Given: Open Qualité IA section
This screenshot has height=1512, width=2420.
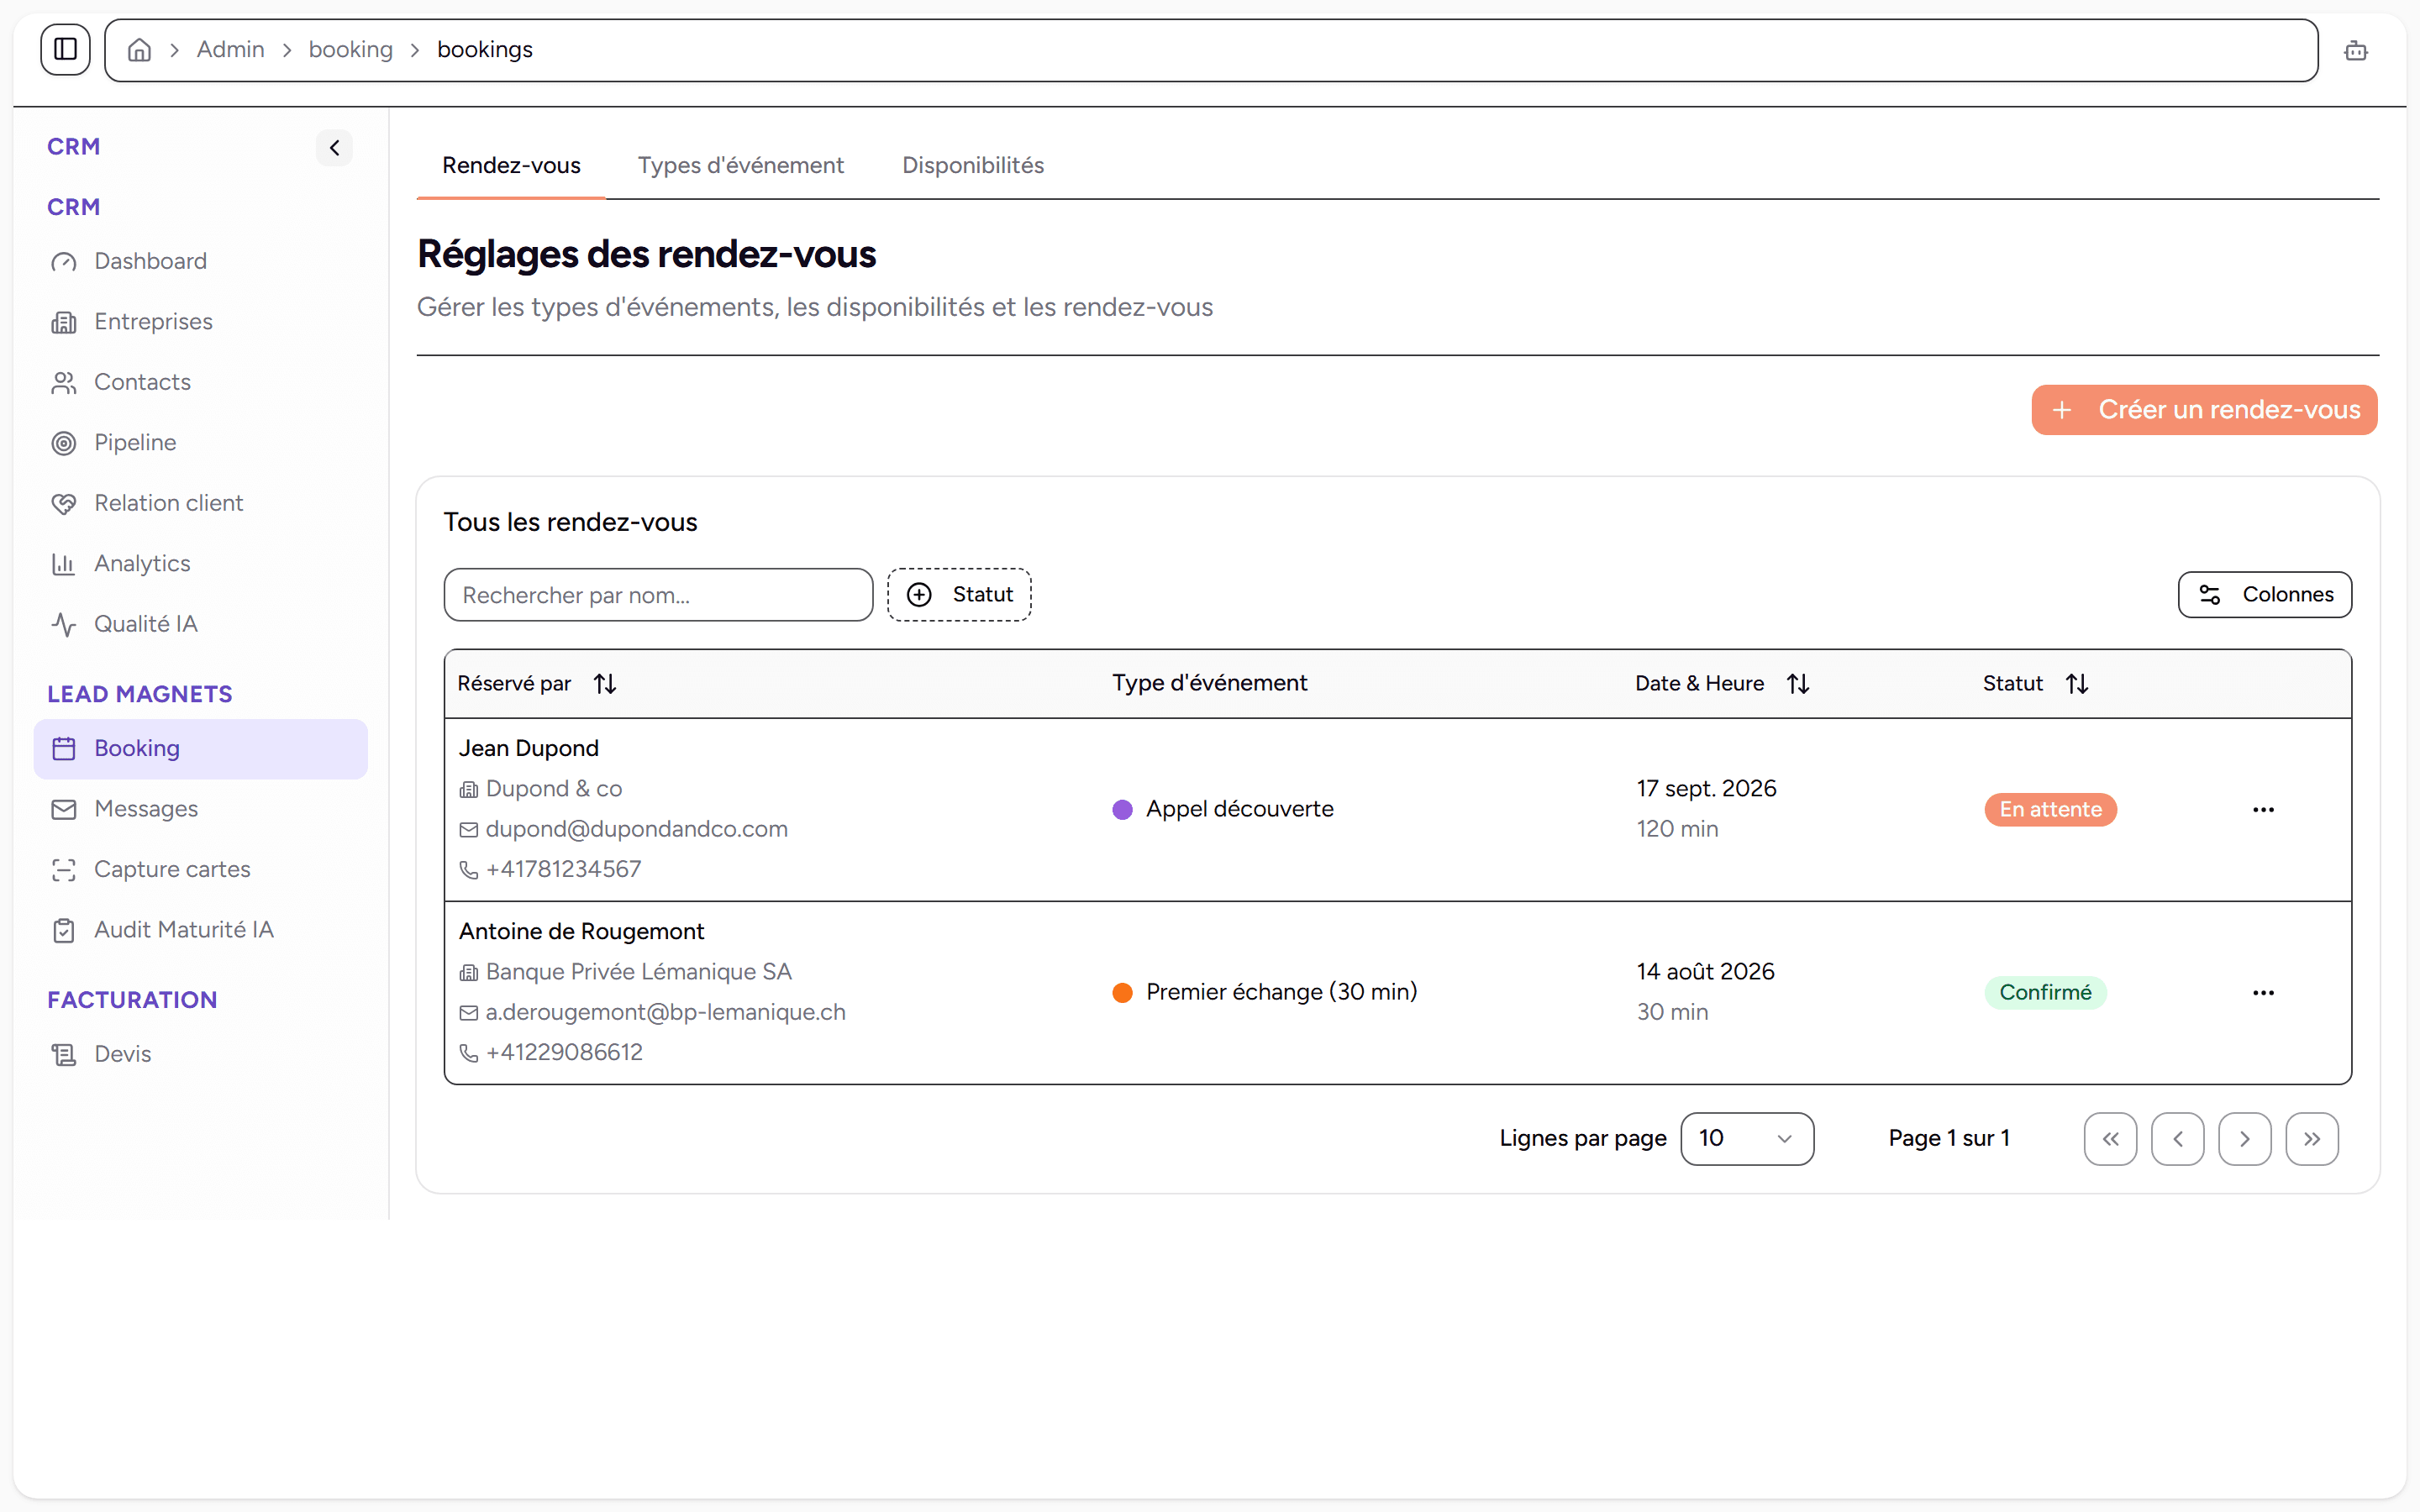Looking at the screenshot, I should point(200,624).
